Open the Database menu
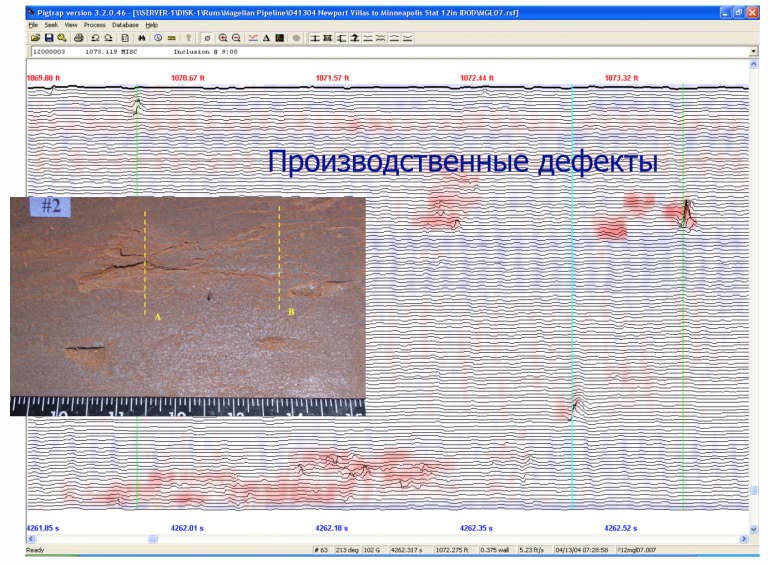 point(125,25)
